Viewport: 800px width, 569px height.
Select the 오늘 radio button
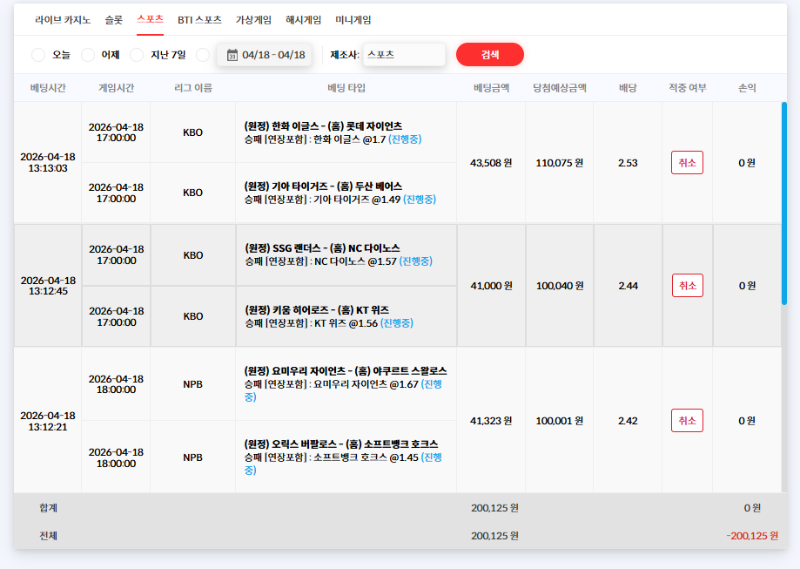(x=38, y=55)
